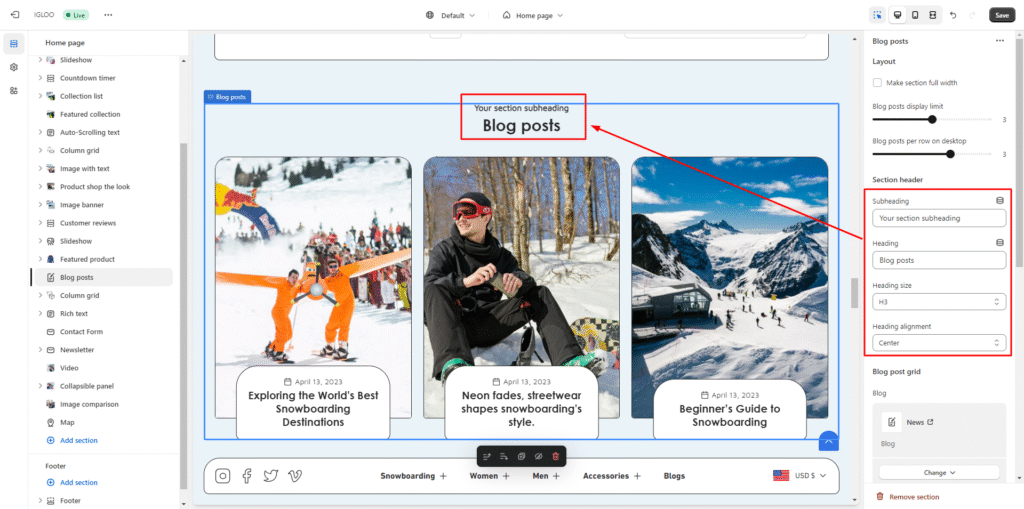Switch to mobile preview icon
This screenshot has height=509, width=1024.
pyautogui.click(x=914, y=15)
